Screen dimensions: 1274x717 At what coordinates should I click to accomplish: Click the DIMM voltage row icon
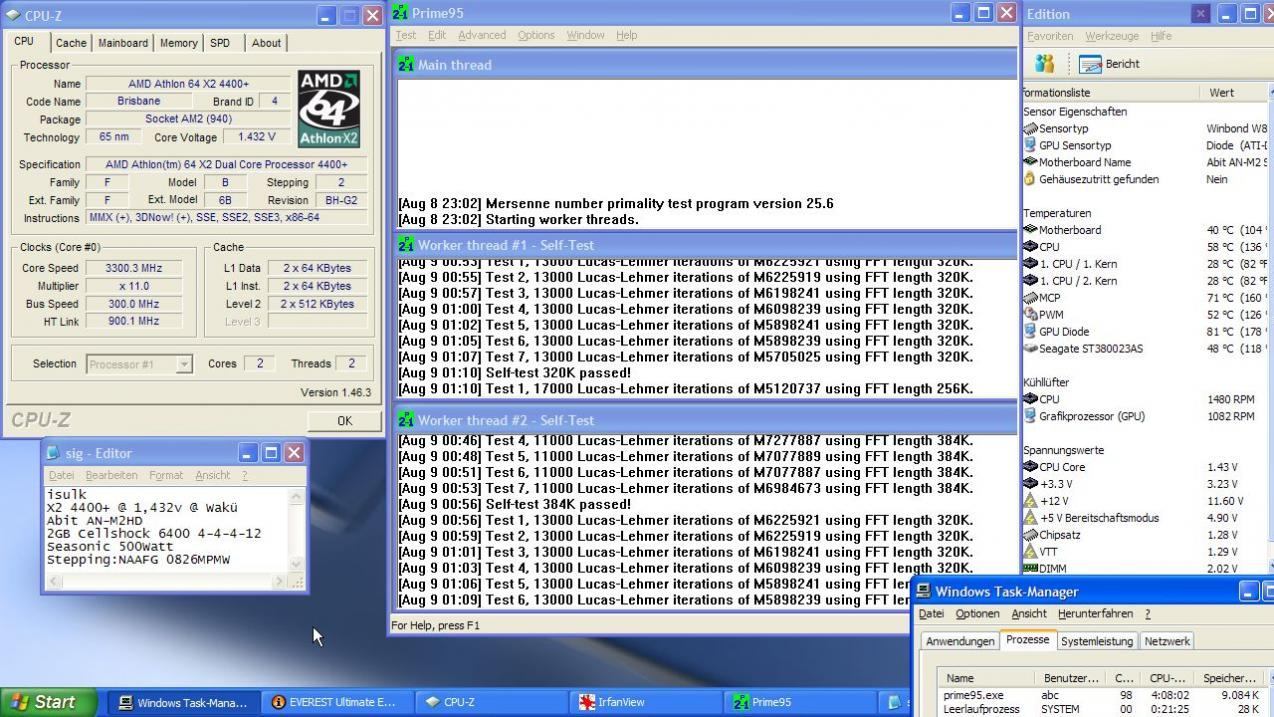1030,569
